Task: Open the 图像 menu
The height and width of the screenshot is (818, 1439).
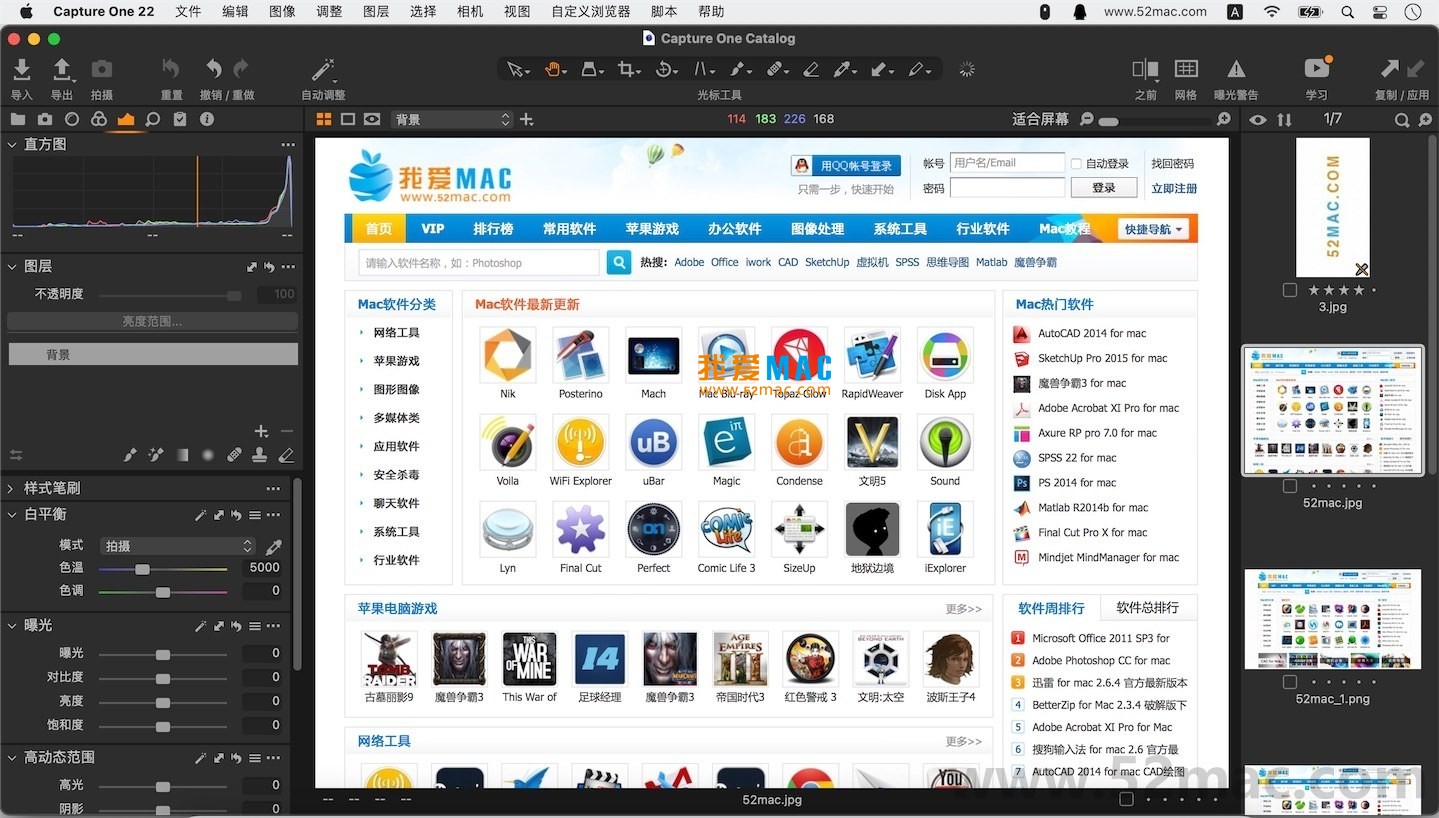Action: (282, 11)
